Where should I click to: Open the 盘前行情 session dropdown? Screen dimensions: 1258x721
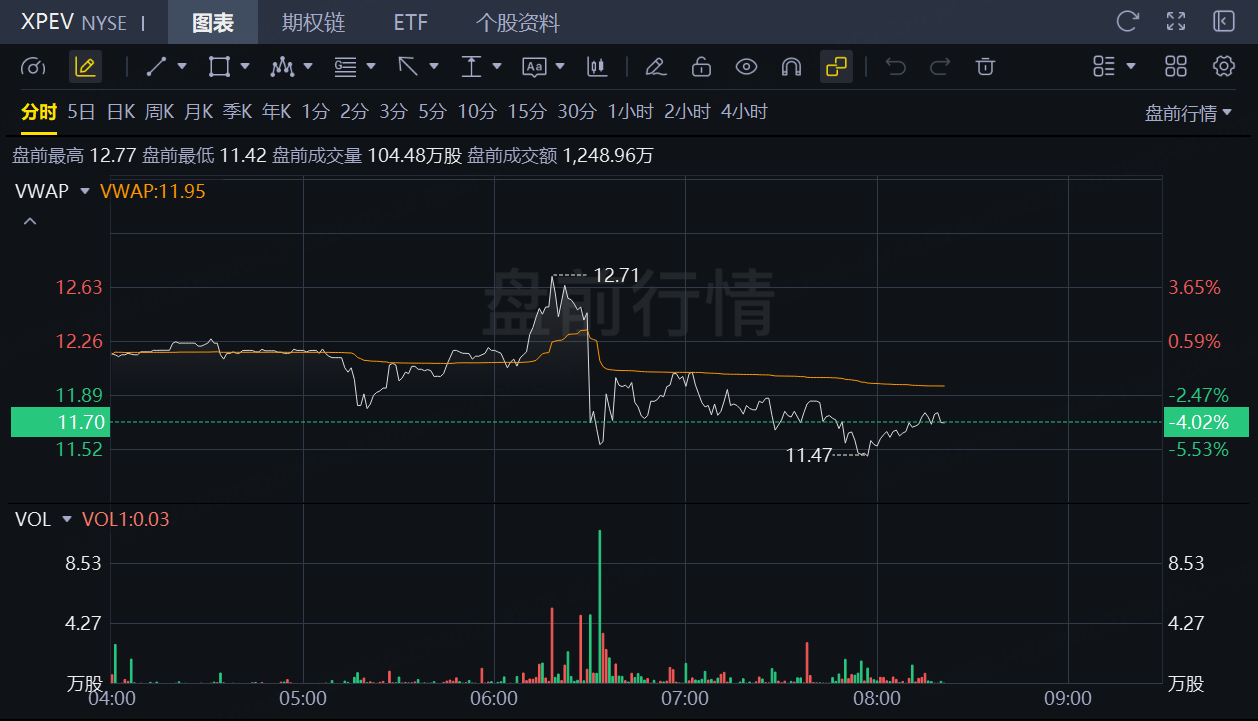coord(1189,113)
